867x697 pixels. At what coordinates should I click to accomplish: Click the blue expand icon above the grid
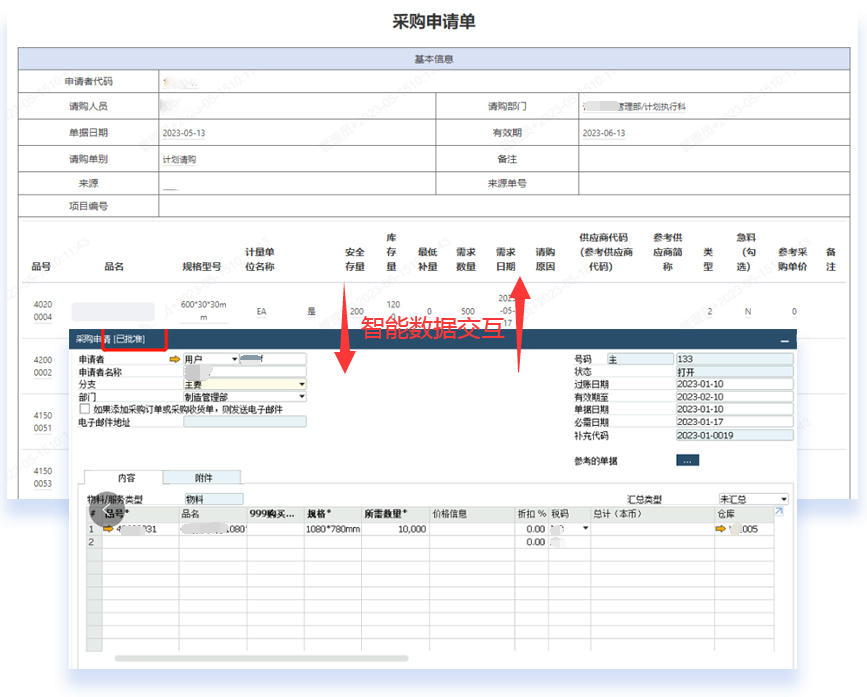click(x=779, y=512)
